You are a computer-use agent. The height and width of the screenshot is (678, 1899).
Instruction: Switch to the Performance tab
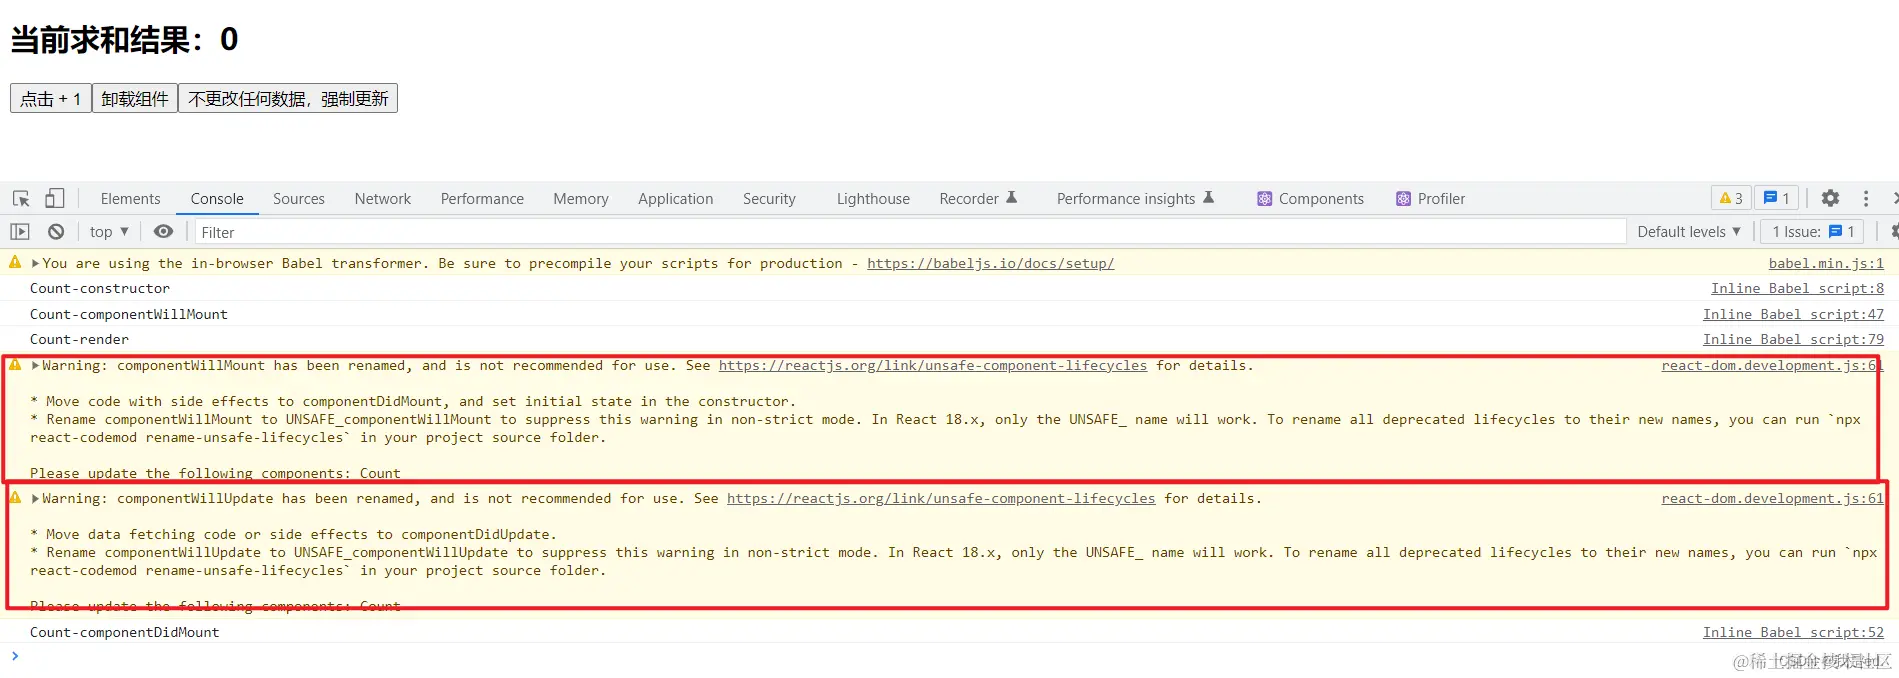point(482,199)
